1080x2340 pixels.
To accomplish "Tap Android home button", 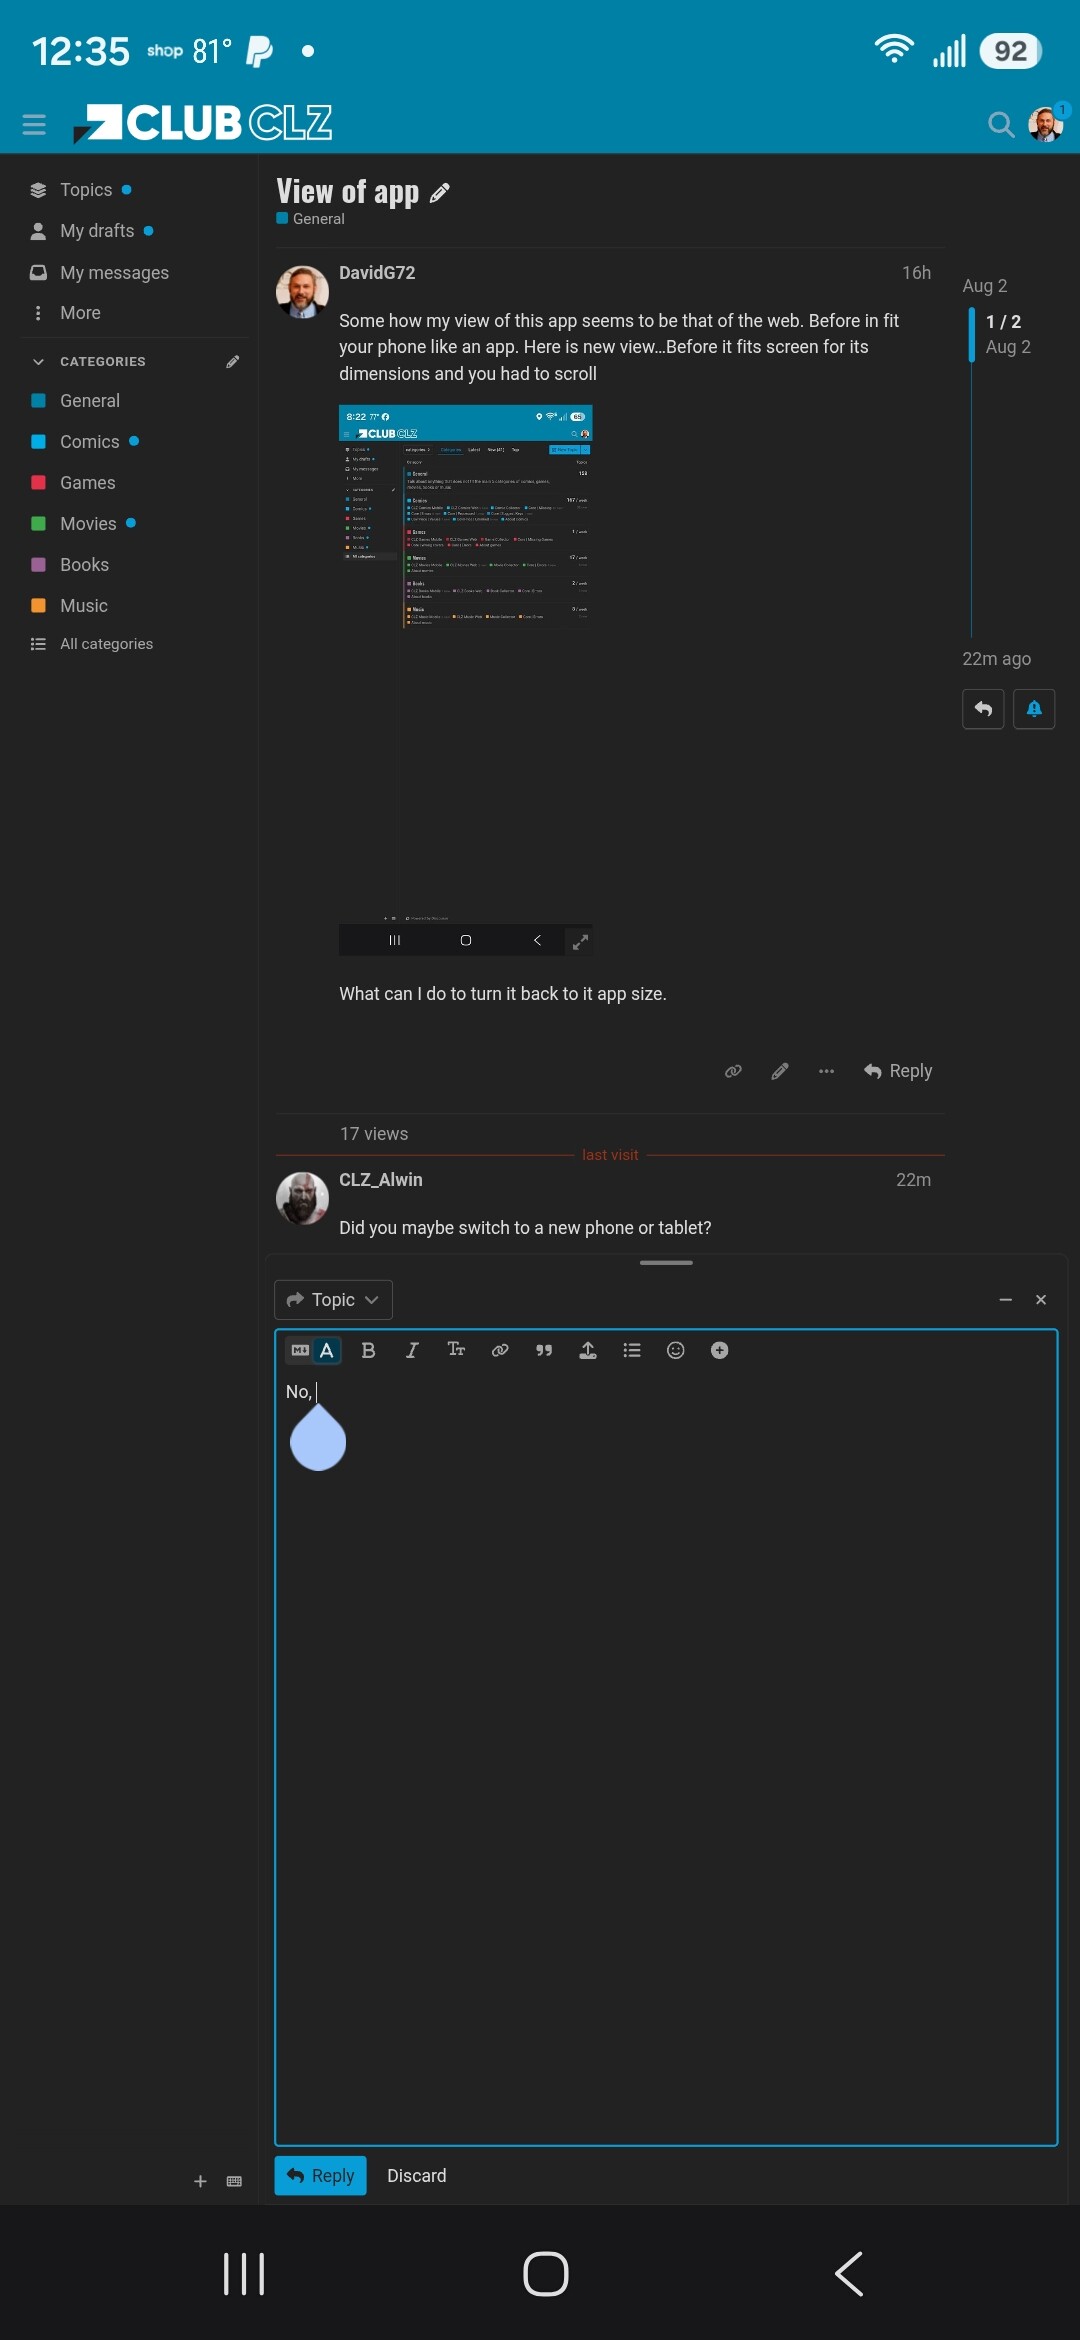I will coord(546,2274).
